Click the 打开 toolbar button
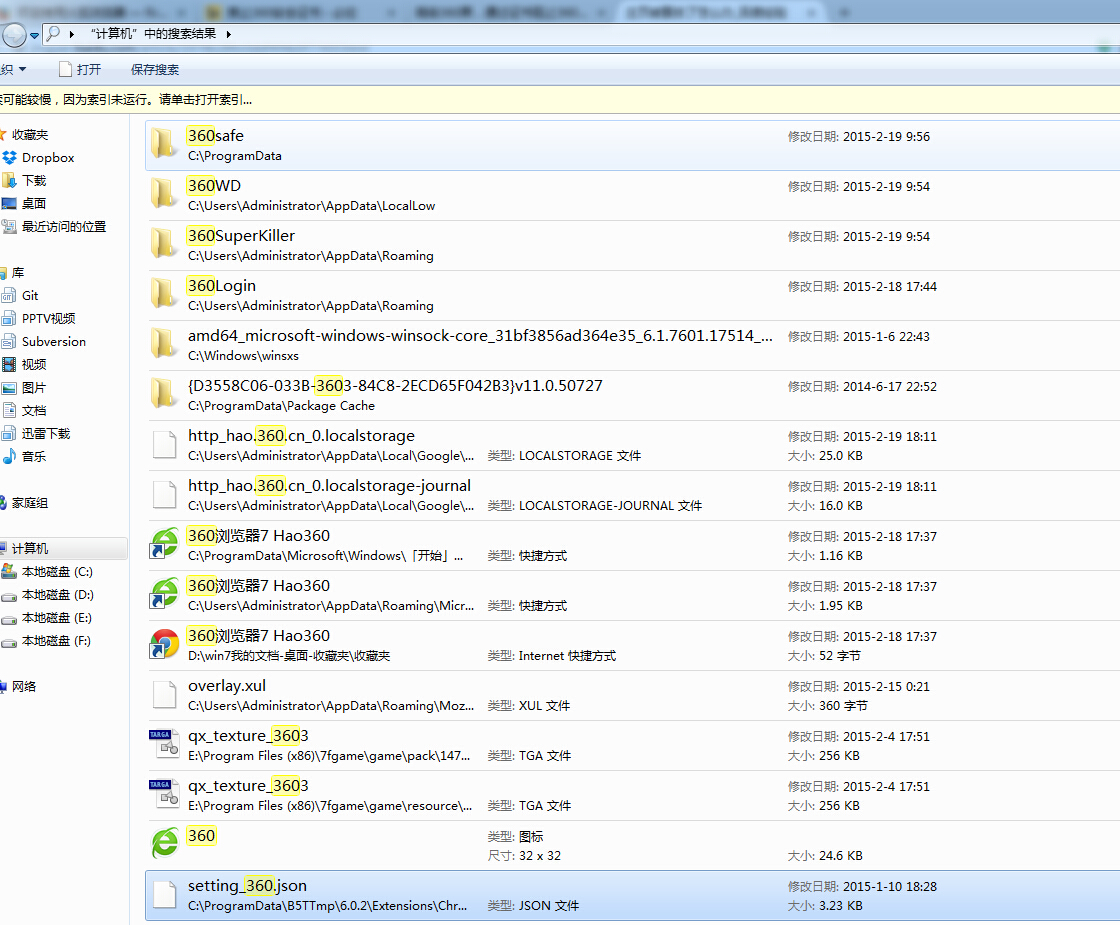Viewport: 1120px width, 925px height. [x=80, y=69]
